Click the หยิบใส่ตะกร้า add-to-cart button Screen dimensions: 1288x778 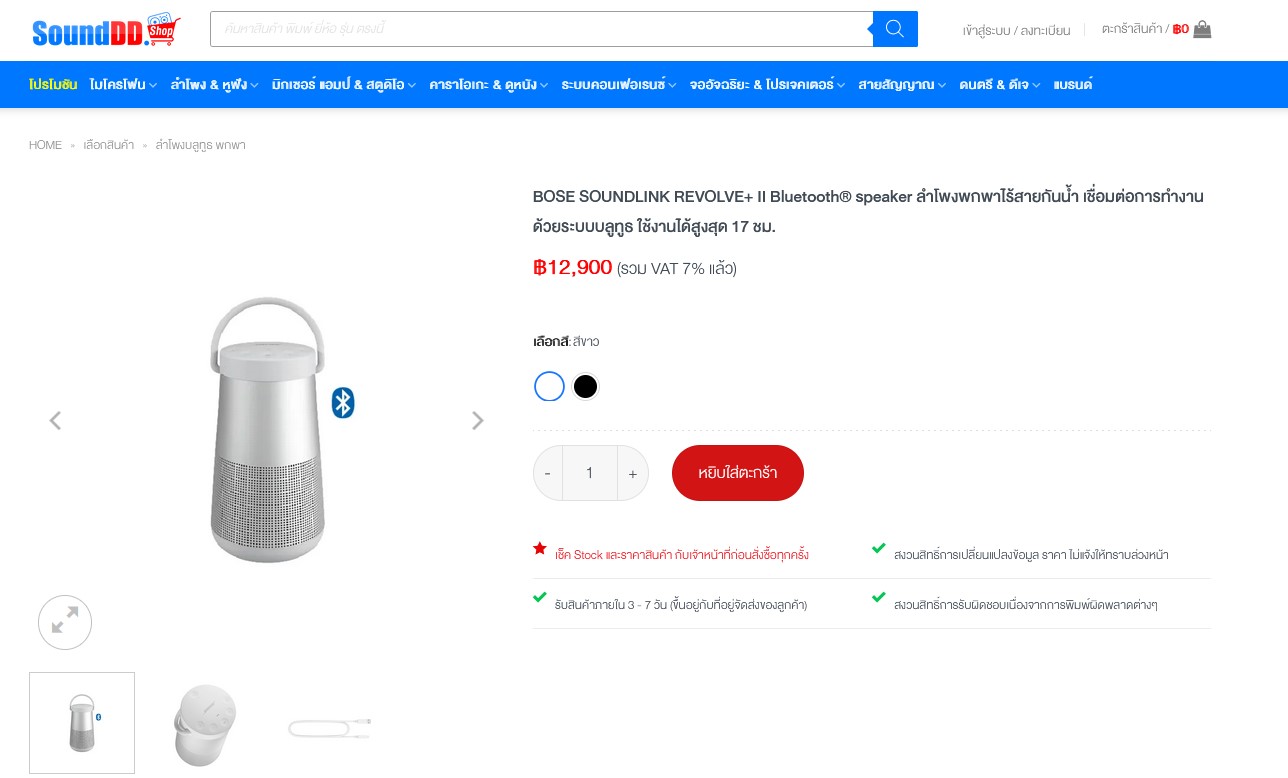tap(737, 473)
